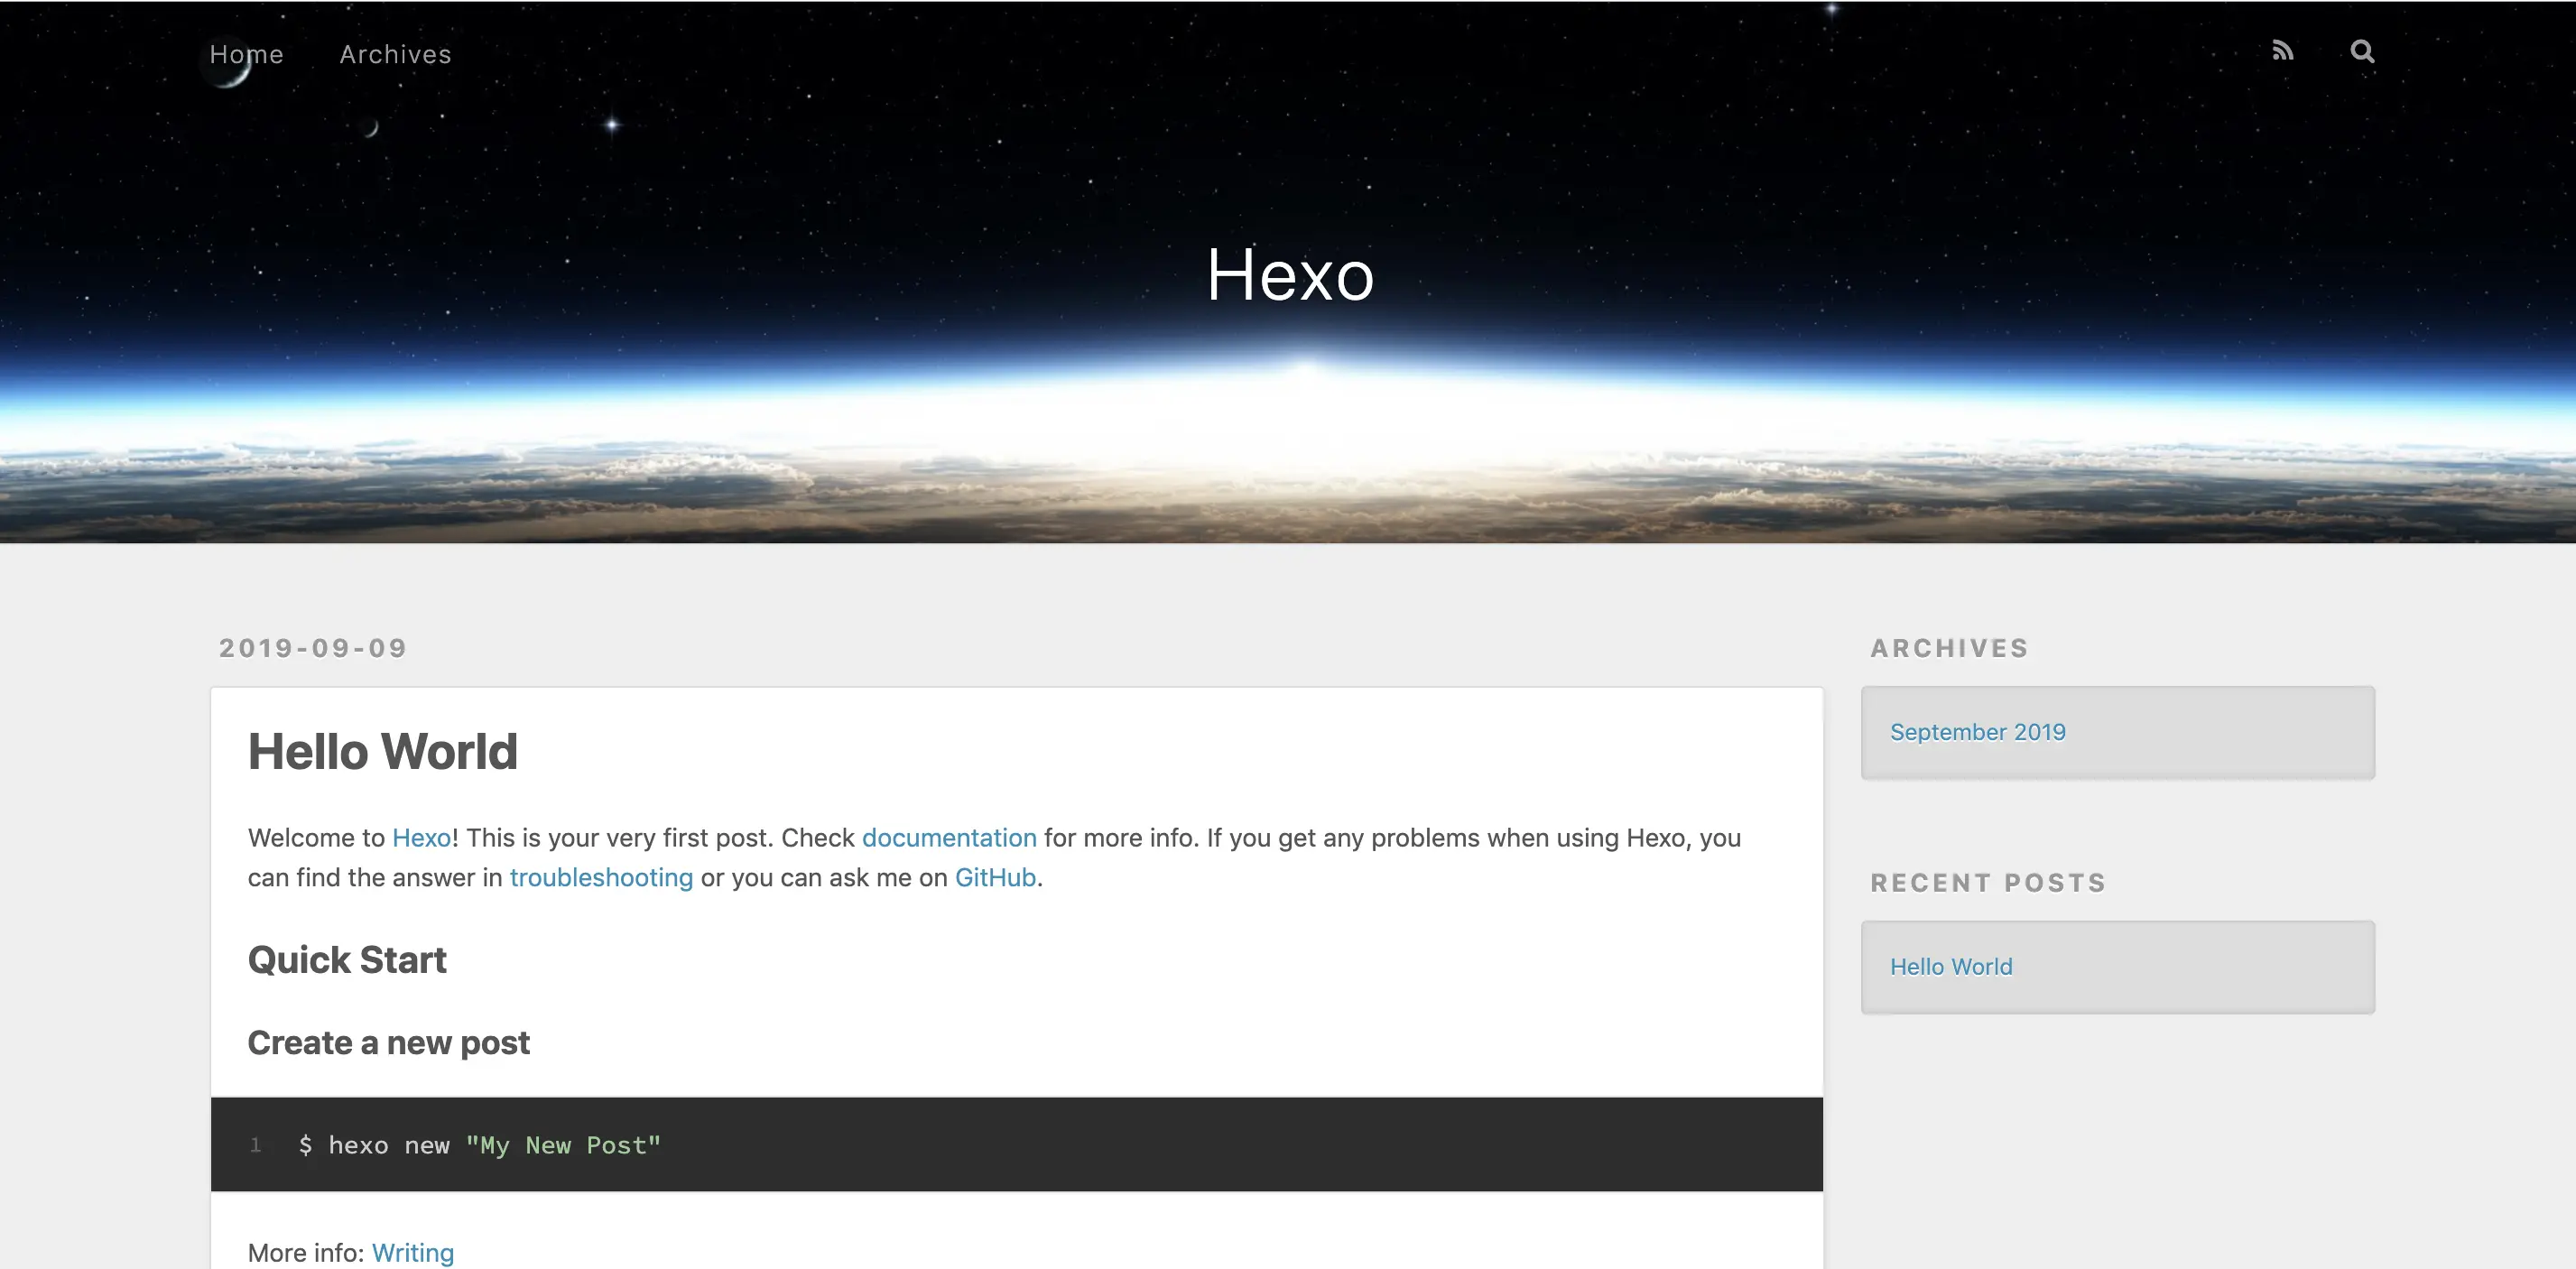The height and width of the screenshot is (1269, 2576).
Task: Click the ARCHIVES sidebar widget title
Action: tap(1949, 648)
